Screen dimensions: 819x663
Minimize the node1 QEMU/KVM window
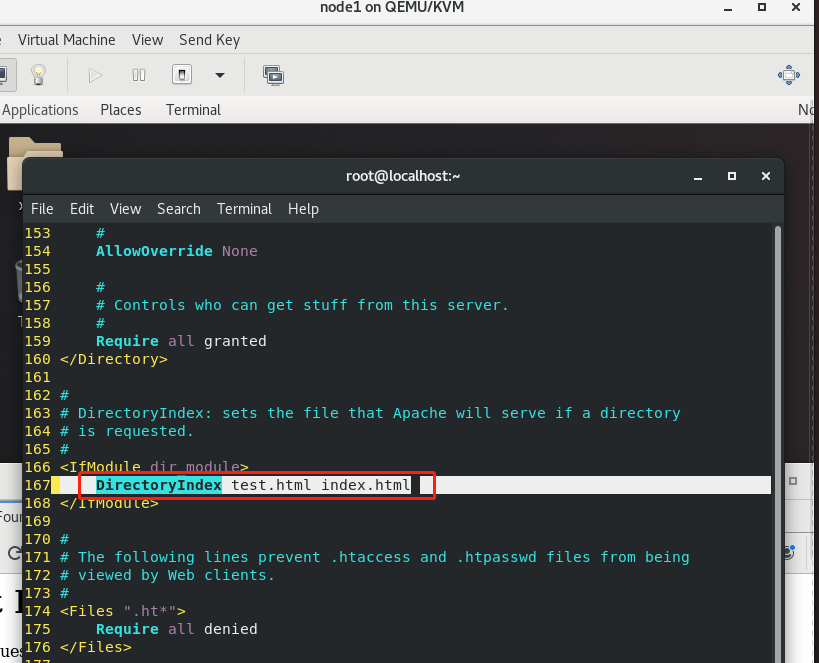(728, 8)
